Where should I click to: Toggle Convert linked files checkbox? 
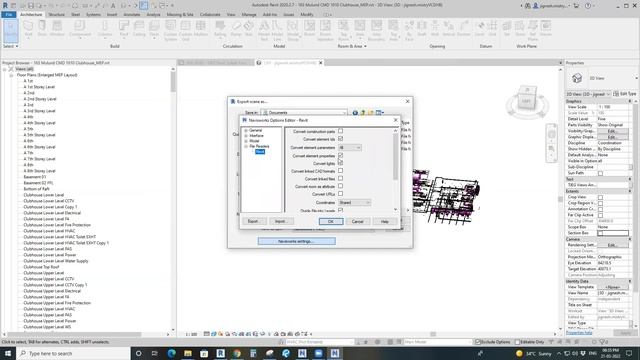click(340, 178)
